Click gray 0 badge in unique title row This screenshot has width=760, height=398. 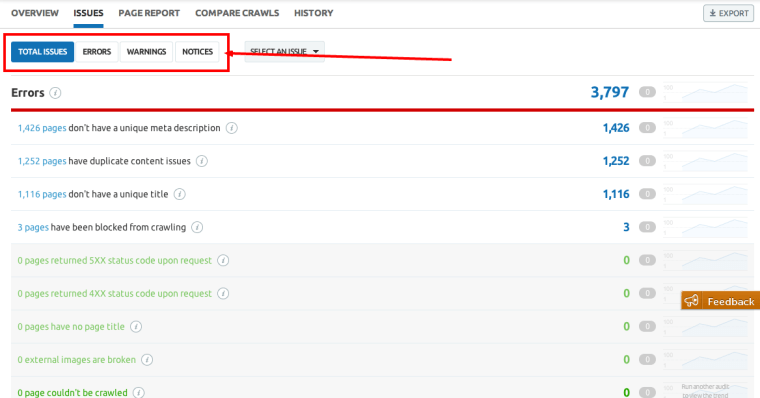coord(647,194)
